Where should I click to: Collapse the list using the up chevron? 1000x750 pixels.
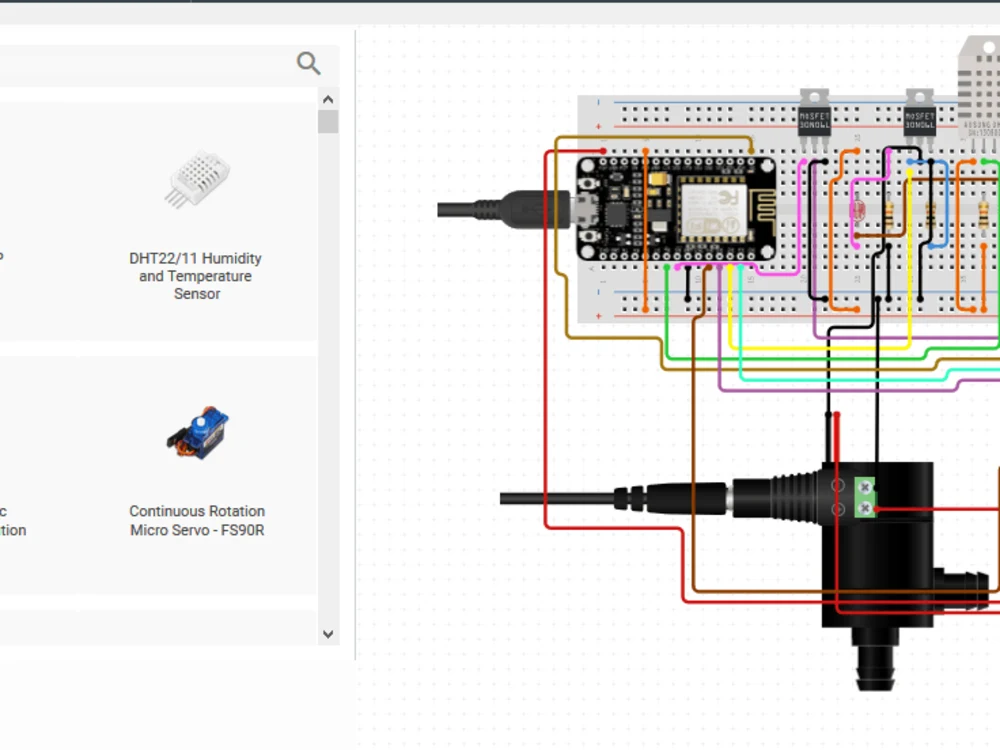tap(328, 98)
